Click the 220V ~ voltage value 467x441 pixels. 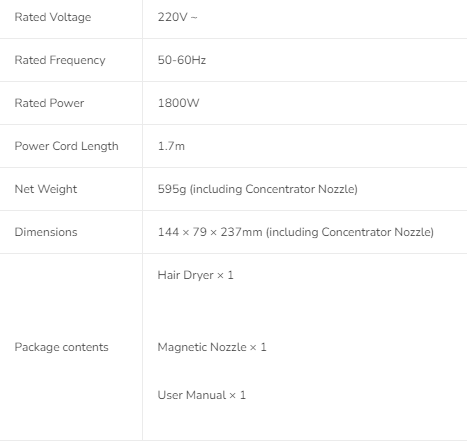tap(177, 17)
